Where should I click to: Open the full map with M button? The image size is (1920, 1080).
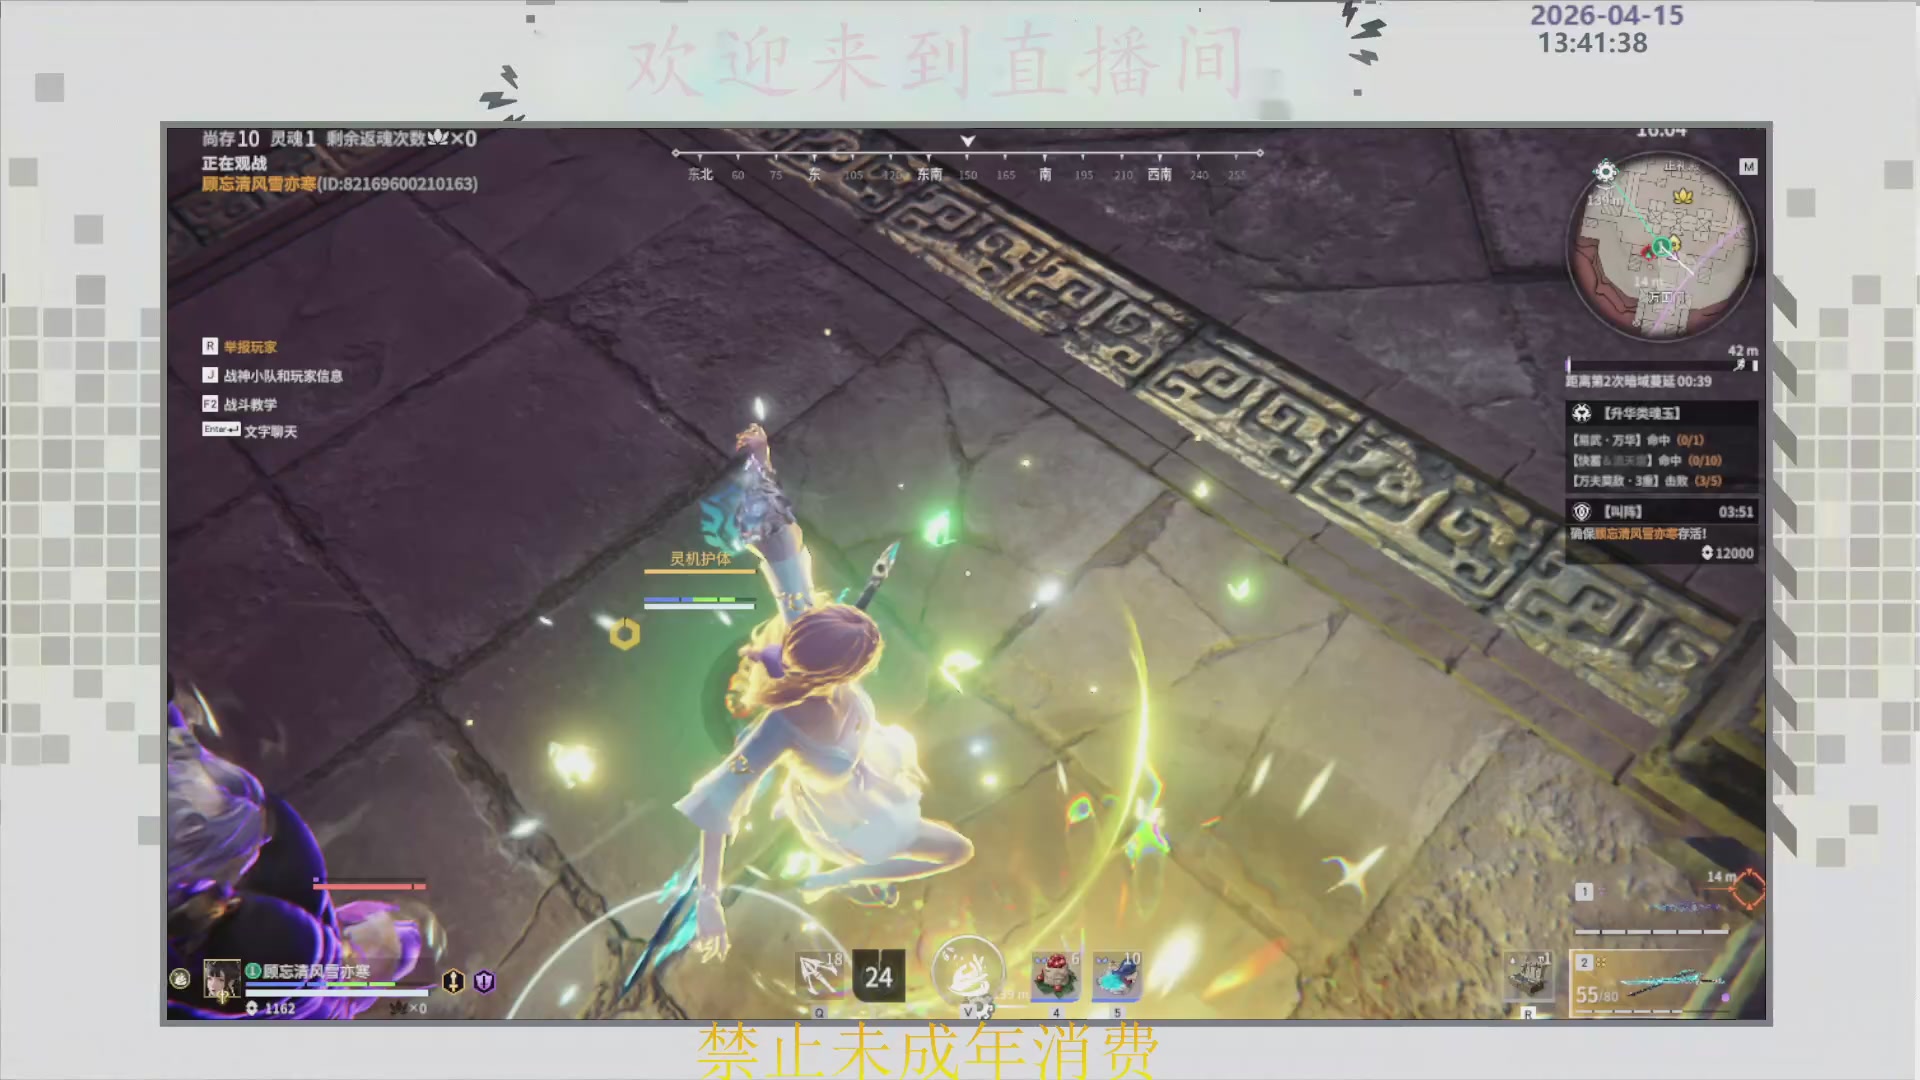pos(1748,167)
